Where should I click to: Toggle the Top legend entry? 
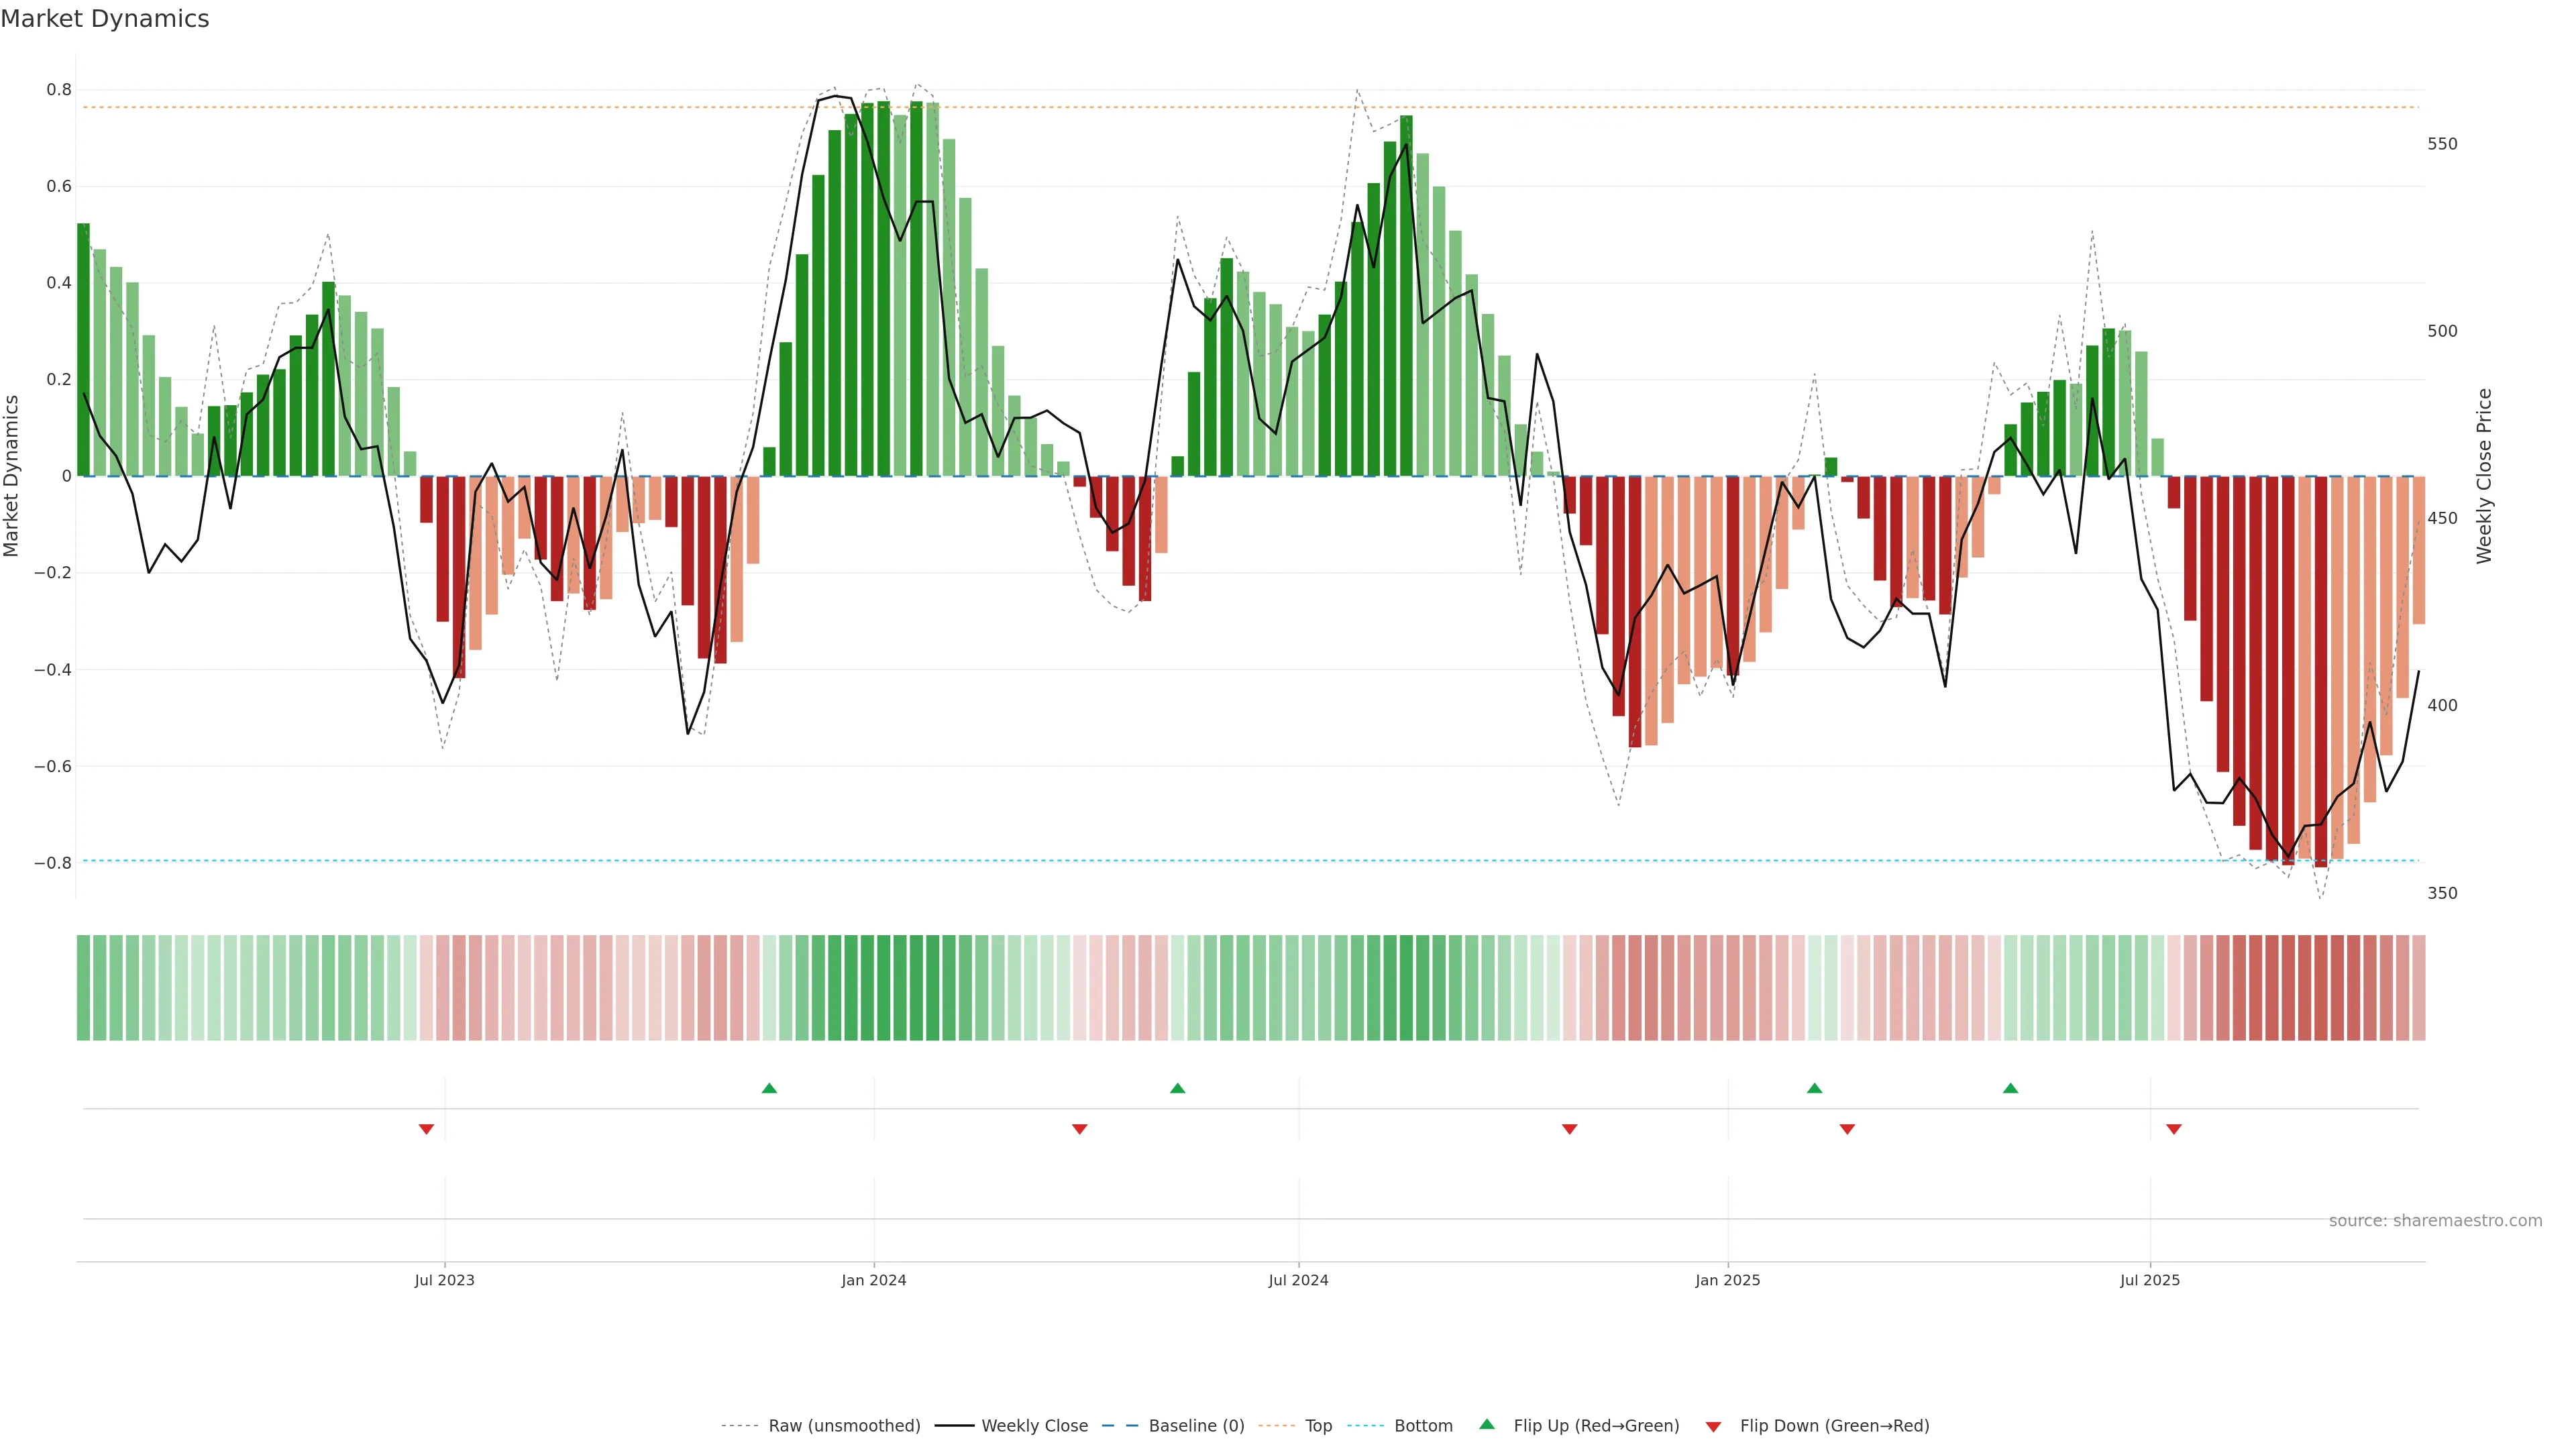pos(1318,1425)
